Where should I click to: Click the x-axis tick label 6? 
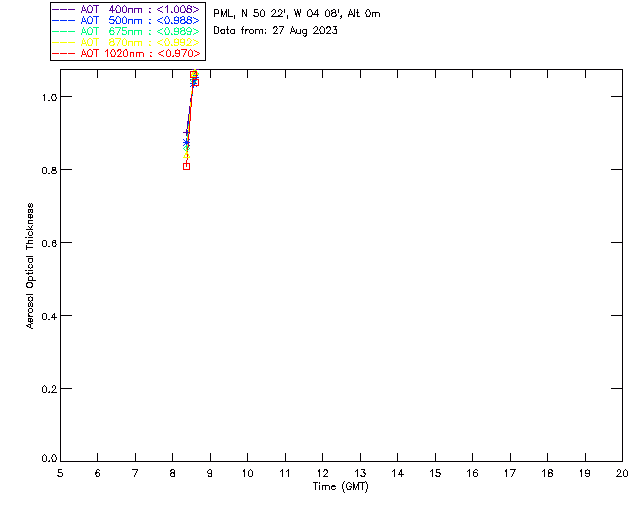[x=98, y=473]
